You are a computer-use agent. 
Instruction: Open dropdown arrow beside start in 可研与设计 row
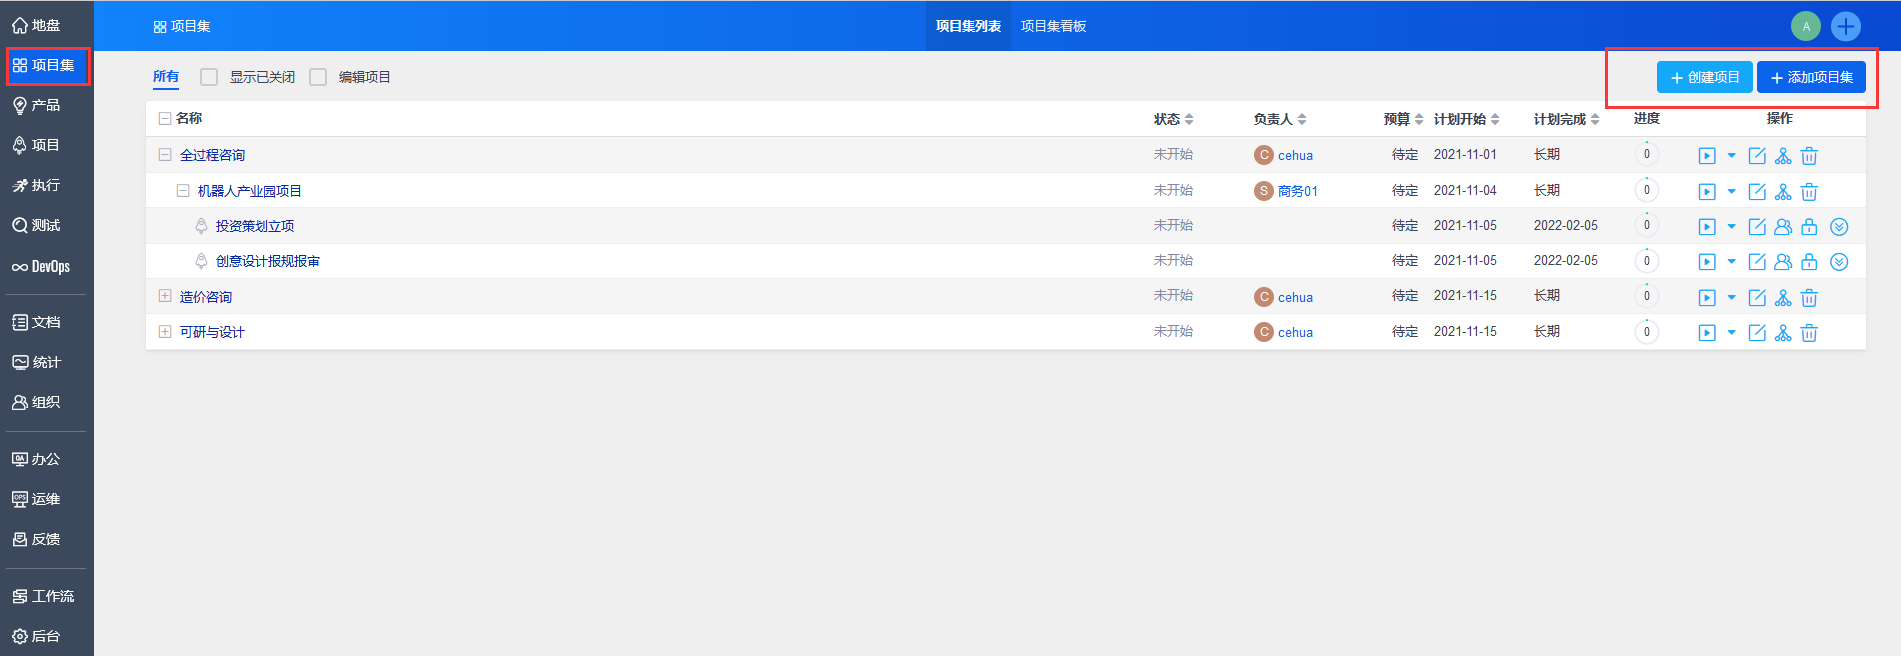(x=1732, y=333)
